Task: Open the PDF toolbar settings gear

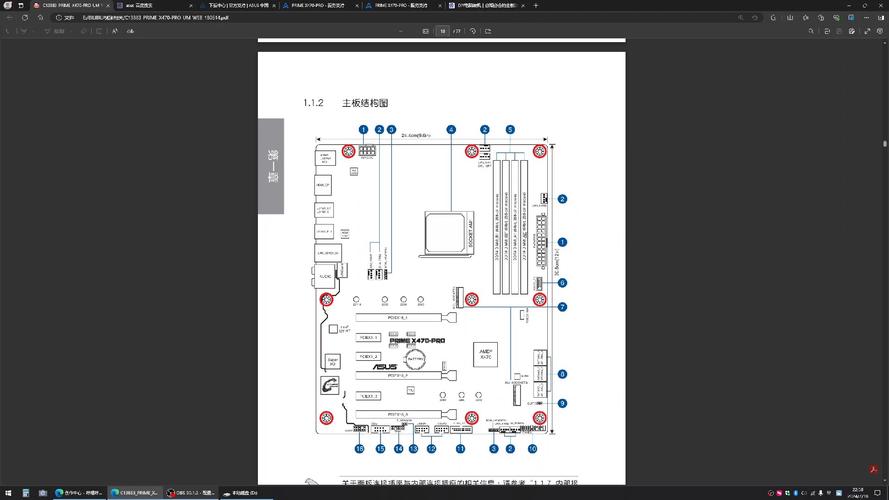Action: pyautogui.click(x=879, y=31)
